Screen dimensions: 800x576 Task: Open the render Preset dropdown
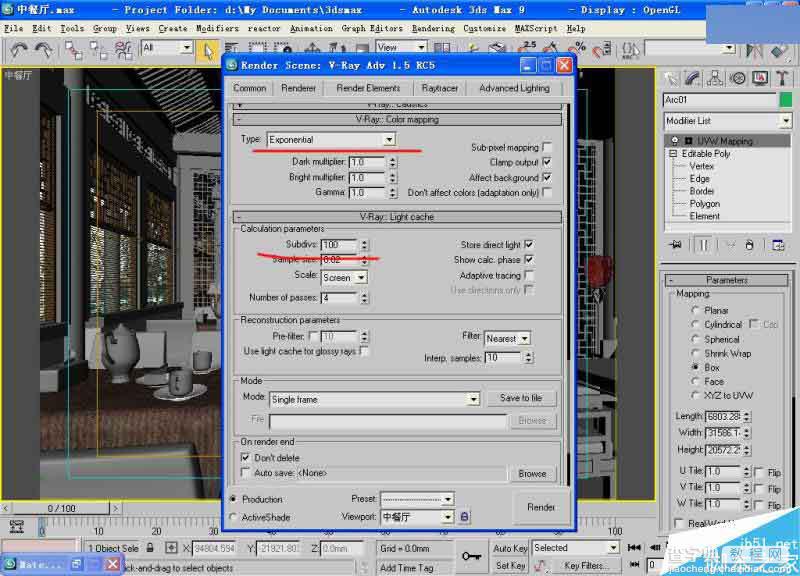[x=448, y=499]
